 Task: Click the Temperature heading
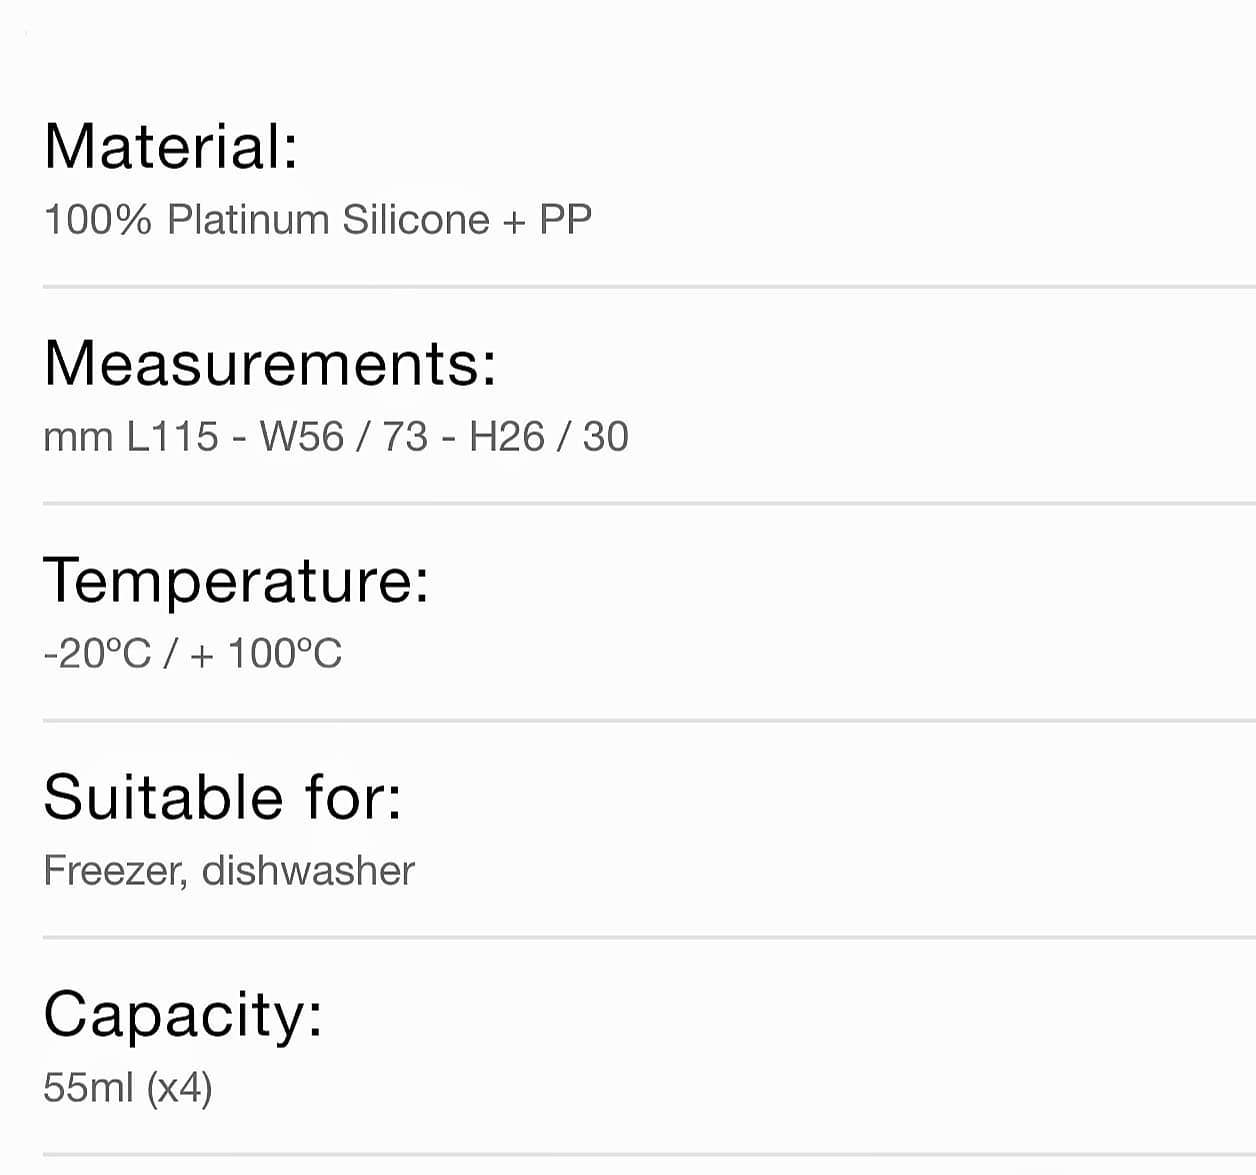point(236,581)
